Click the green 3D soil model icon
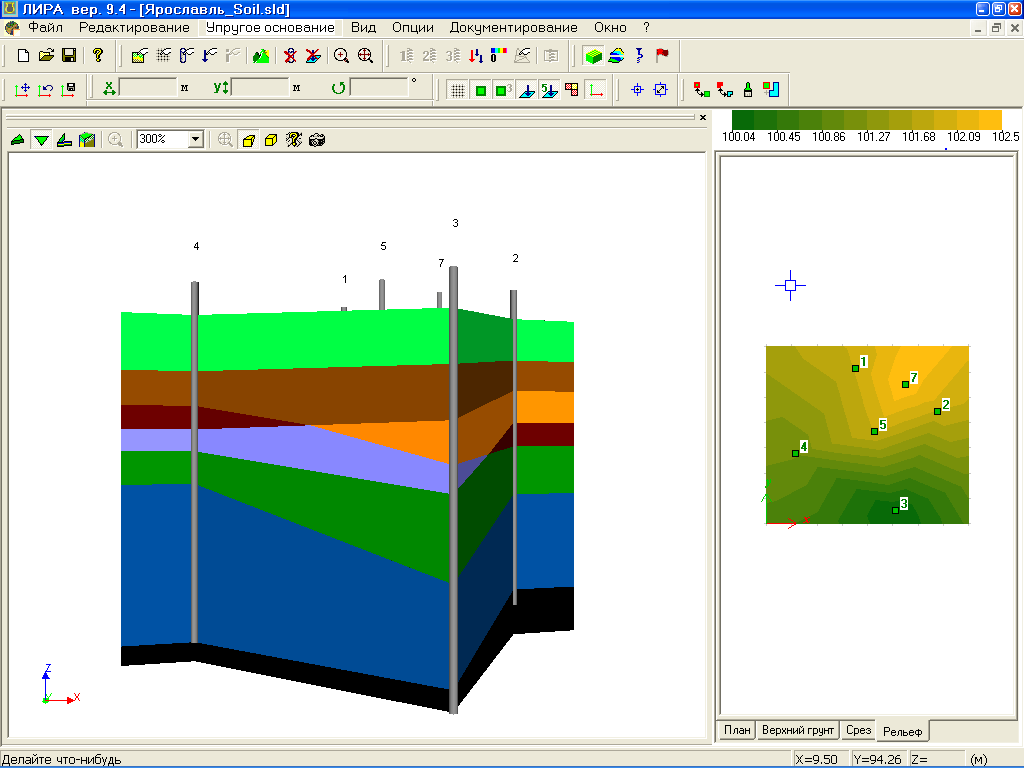Viewport: 1024px width, 768px height. [593, 56]
